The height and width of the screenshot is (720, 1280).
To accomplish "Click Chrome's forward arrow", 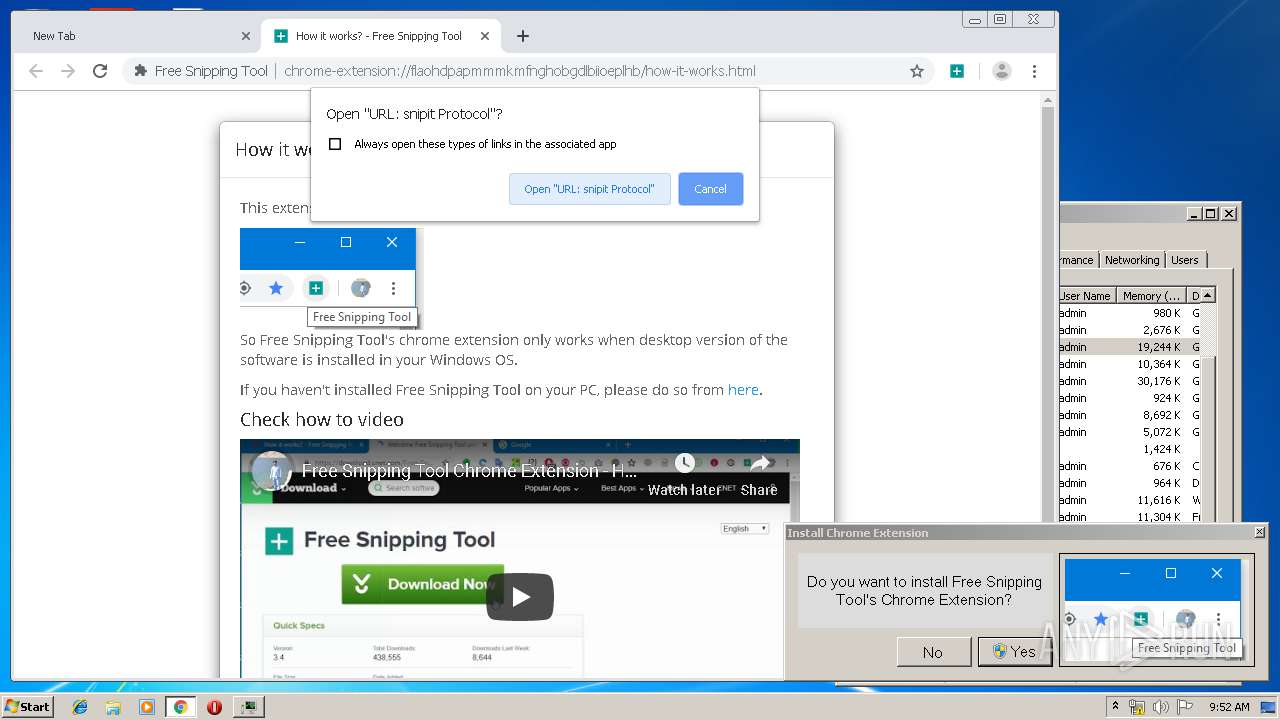I will [x=68, y=71].
